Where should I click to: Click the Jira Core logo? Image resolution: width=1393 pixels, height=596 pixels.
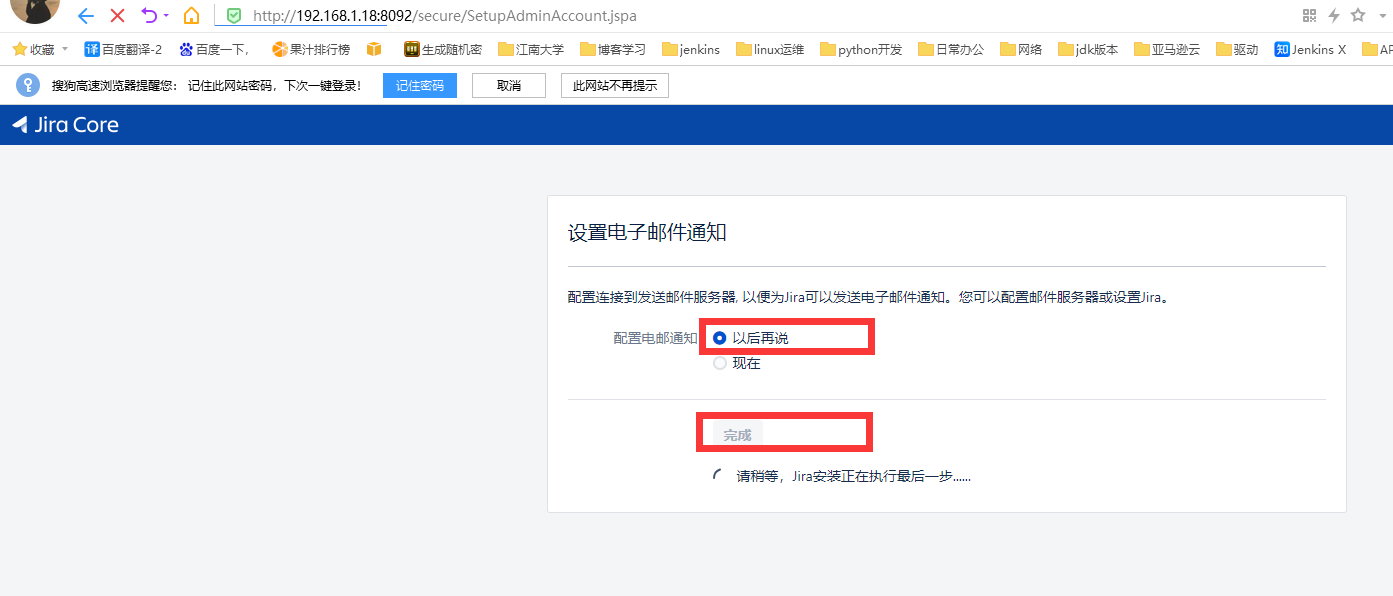tap(65, 125)
